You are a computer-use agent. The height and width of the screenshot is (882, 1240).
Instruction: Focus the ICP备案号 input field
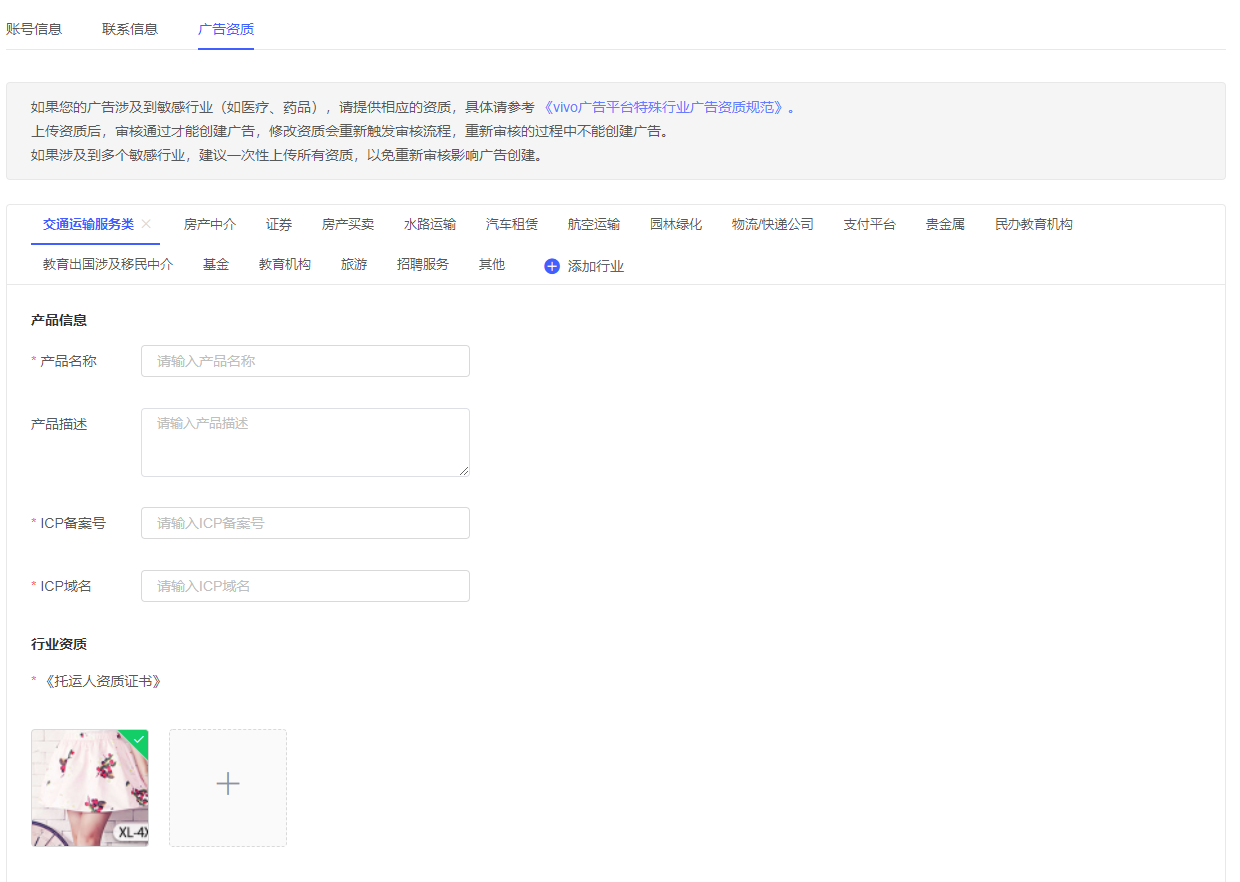click(305, 523)
